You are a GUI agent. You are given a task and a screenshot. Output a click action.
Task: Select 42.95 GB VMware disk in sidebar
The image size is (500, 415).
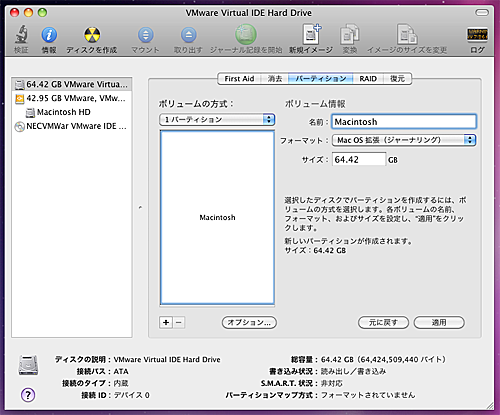[72, 98]
